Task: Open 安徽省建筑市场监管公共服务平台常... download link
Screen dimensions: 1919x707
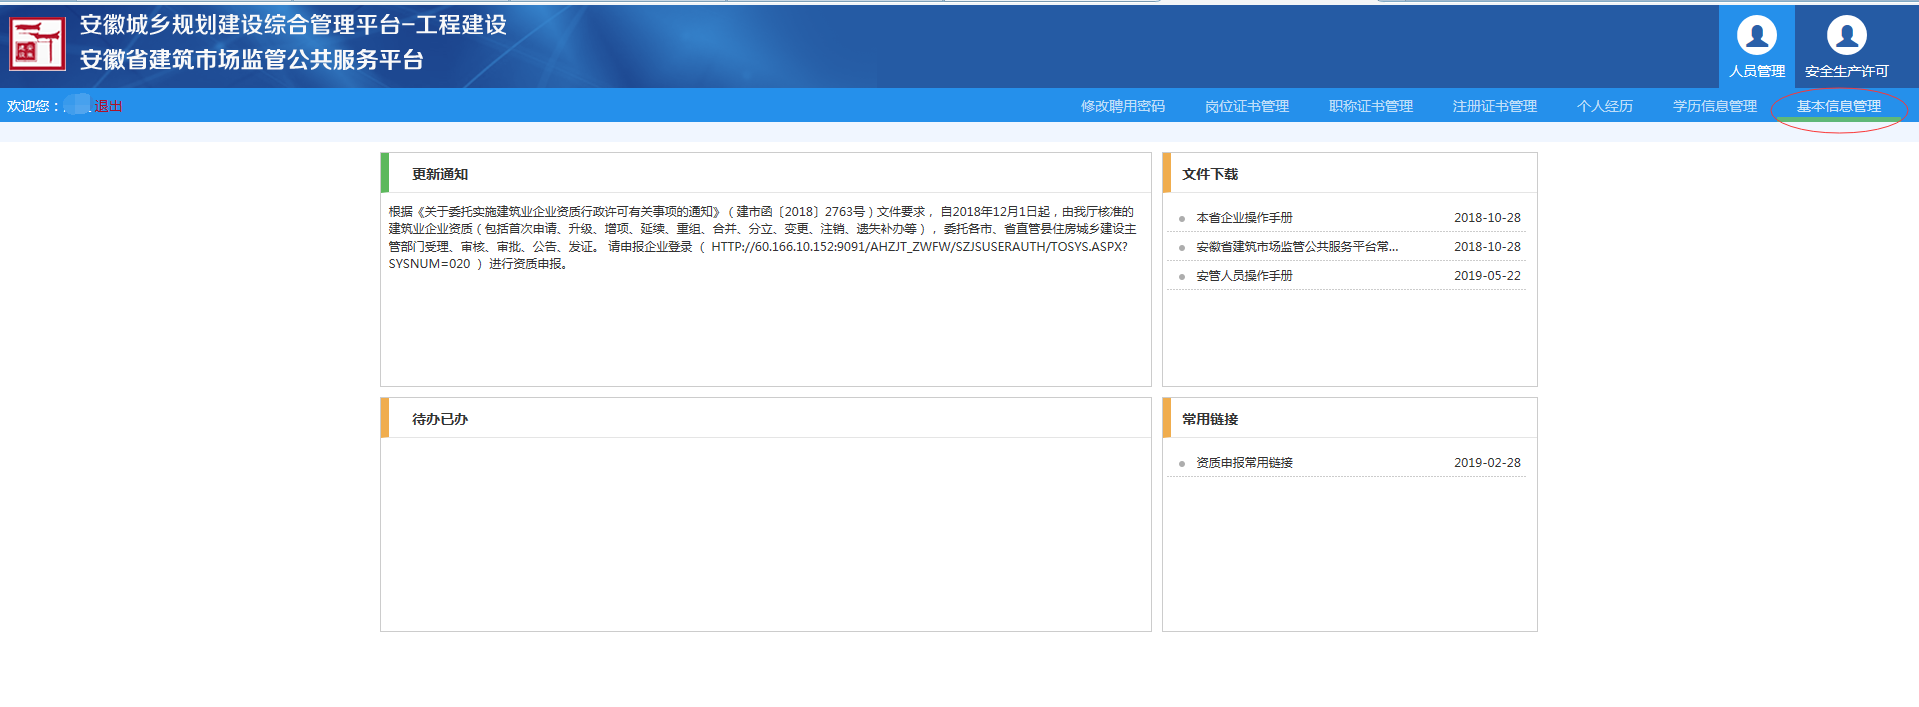Action: tap(1296, 247)
